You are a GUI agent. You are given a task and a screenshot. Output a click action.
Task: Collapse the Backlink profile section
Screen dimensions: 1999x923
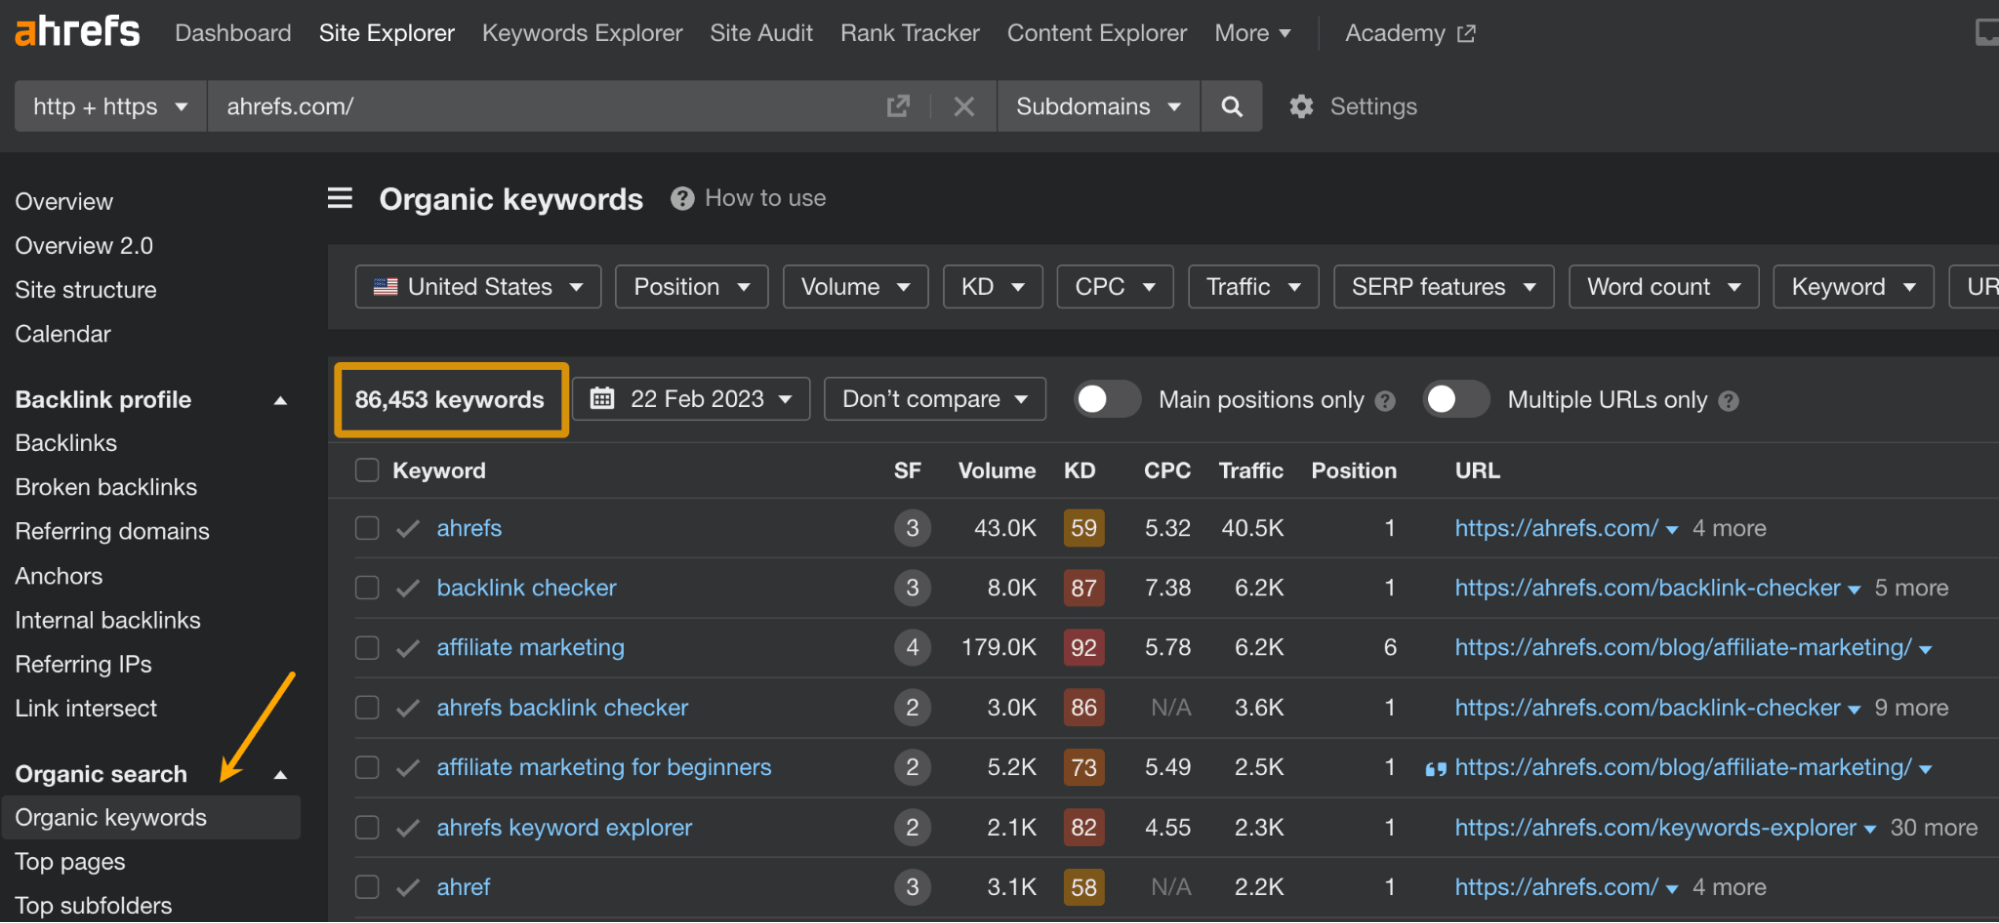[280, 399]
